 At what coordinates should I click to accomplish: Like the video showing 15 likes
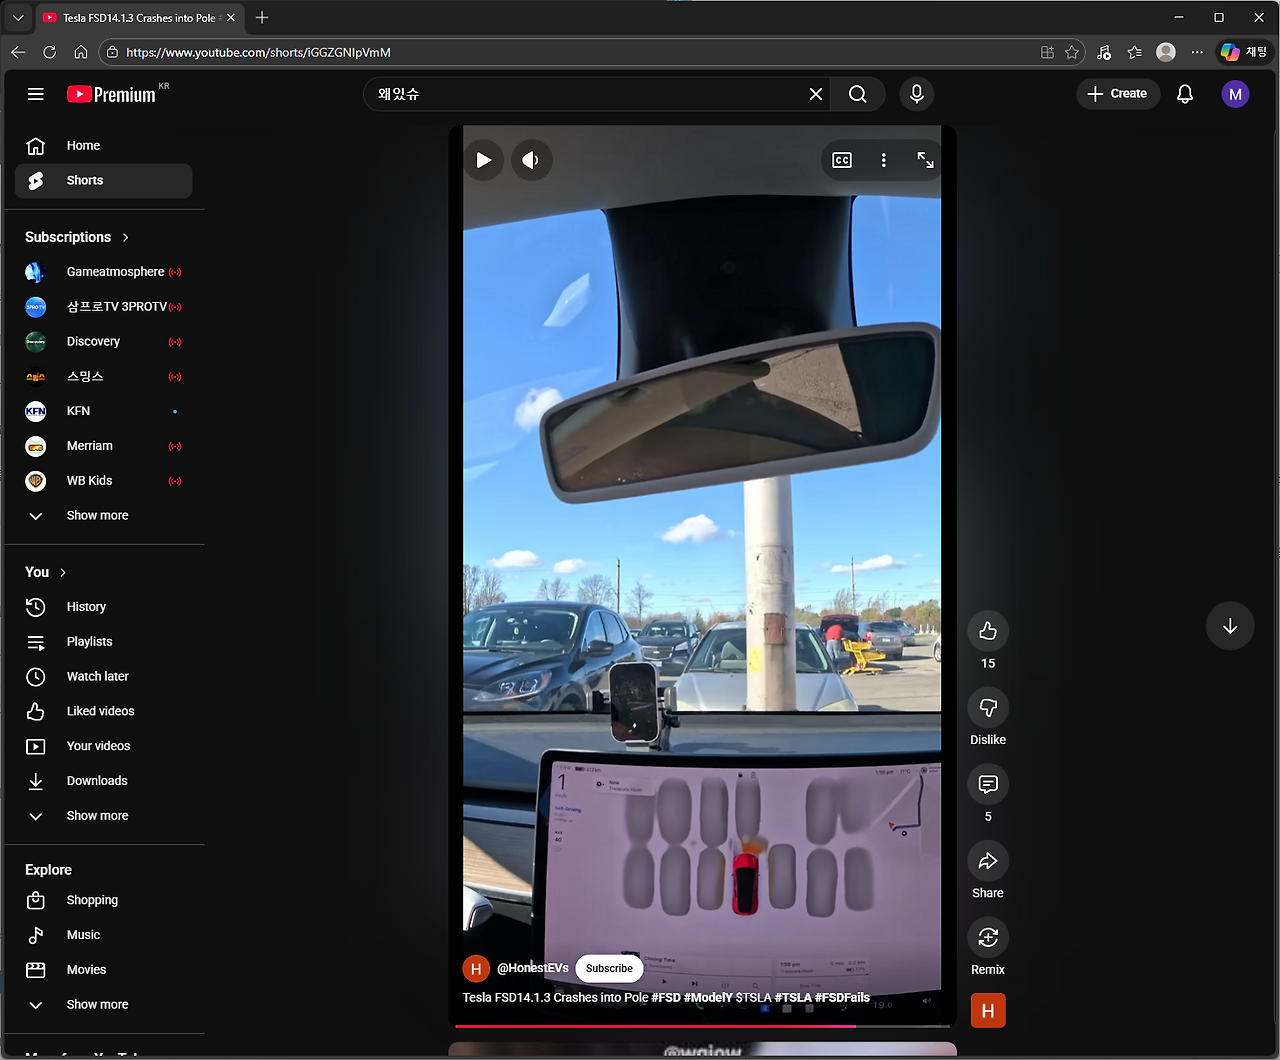987,631
